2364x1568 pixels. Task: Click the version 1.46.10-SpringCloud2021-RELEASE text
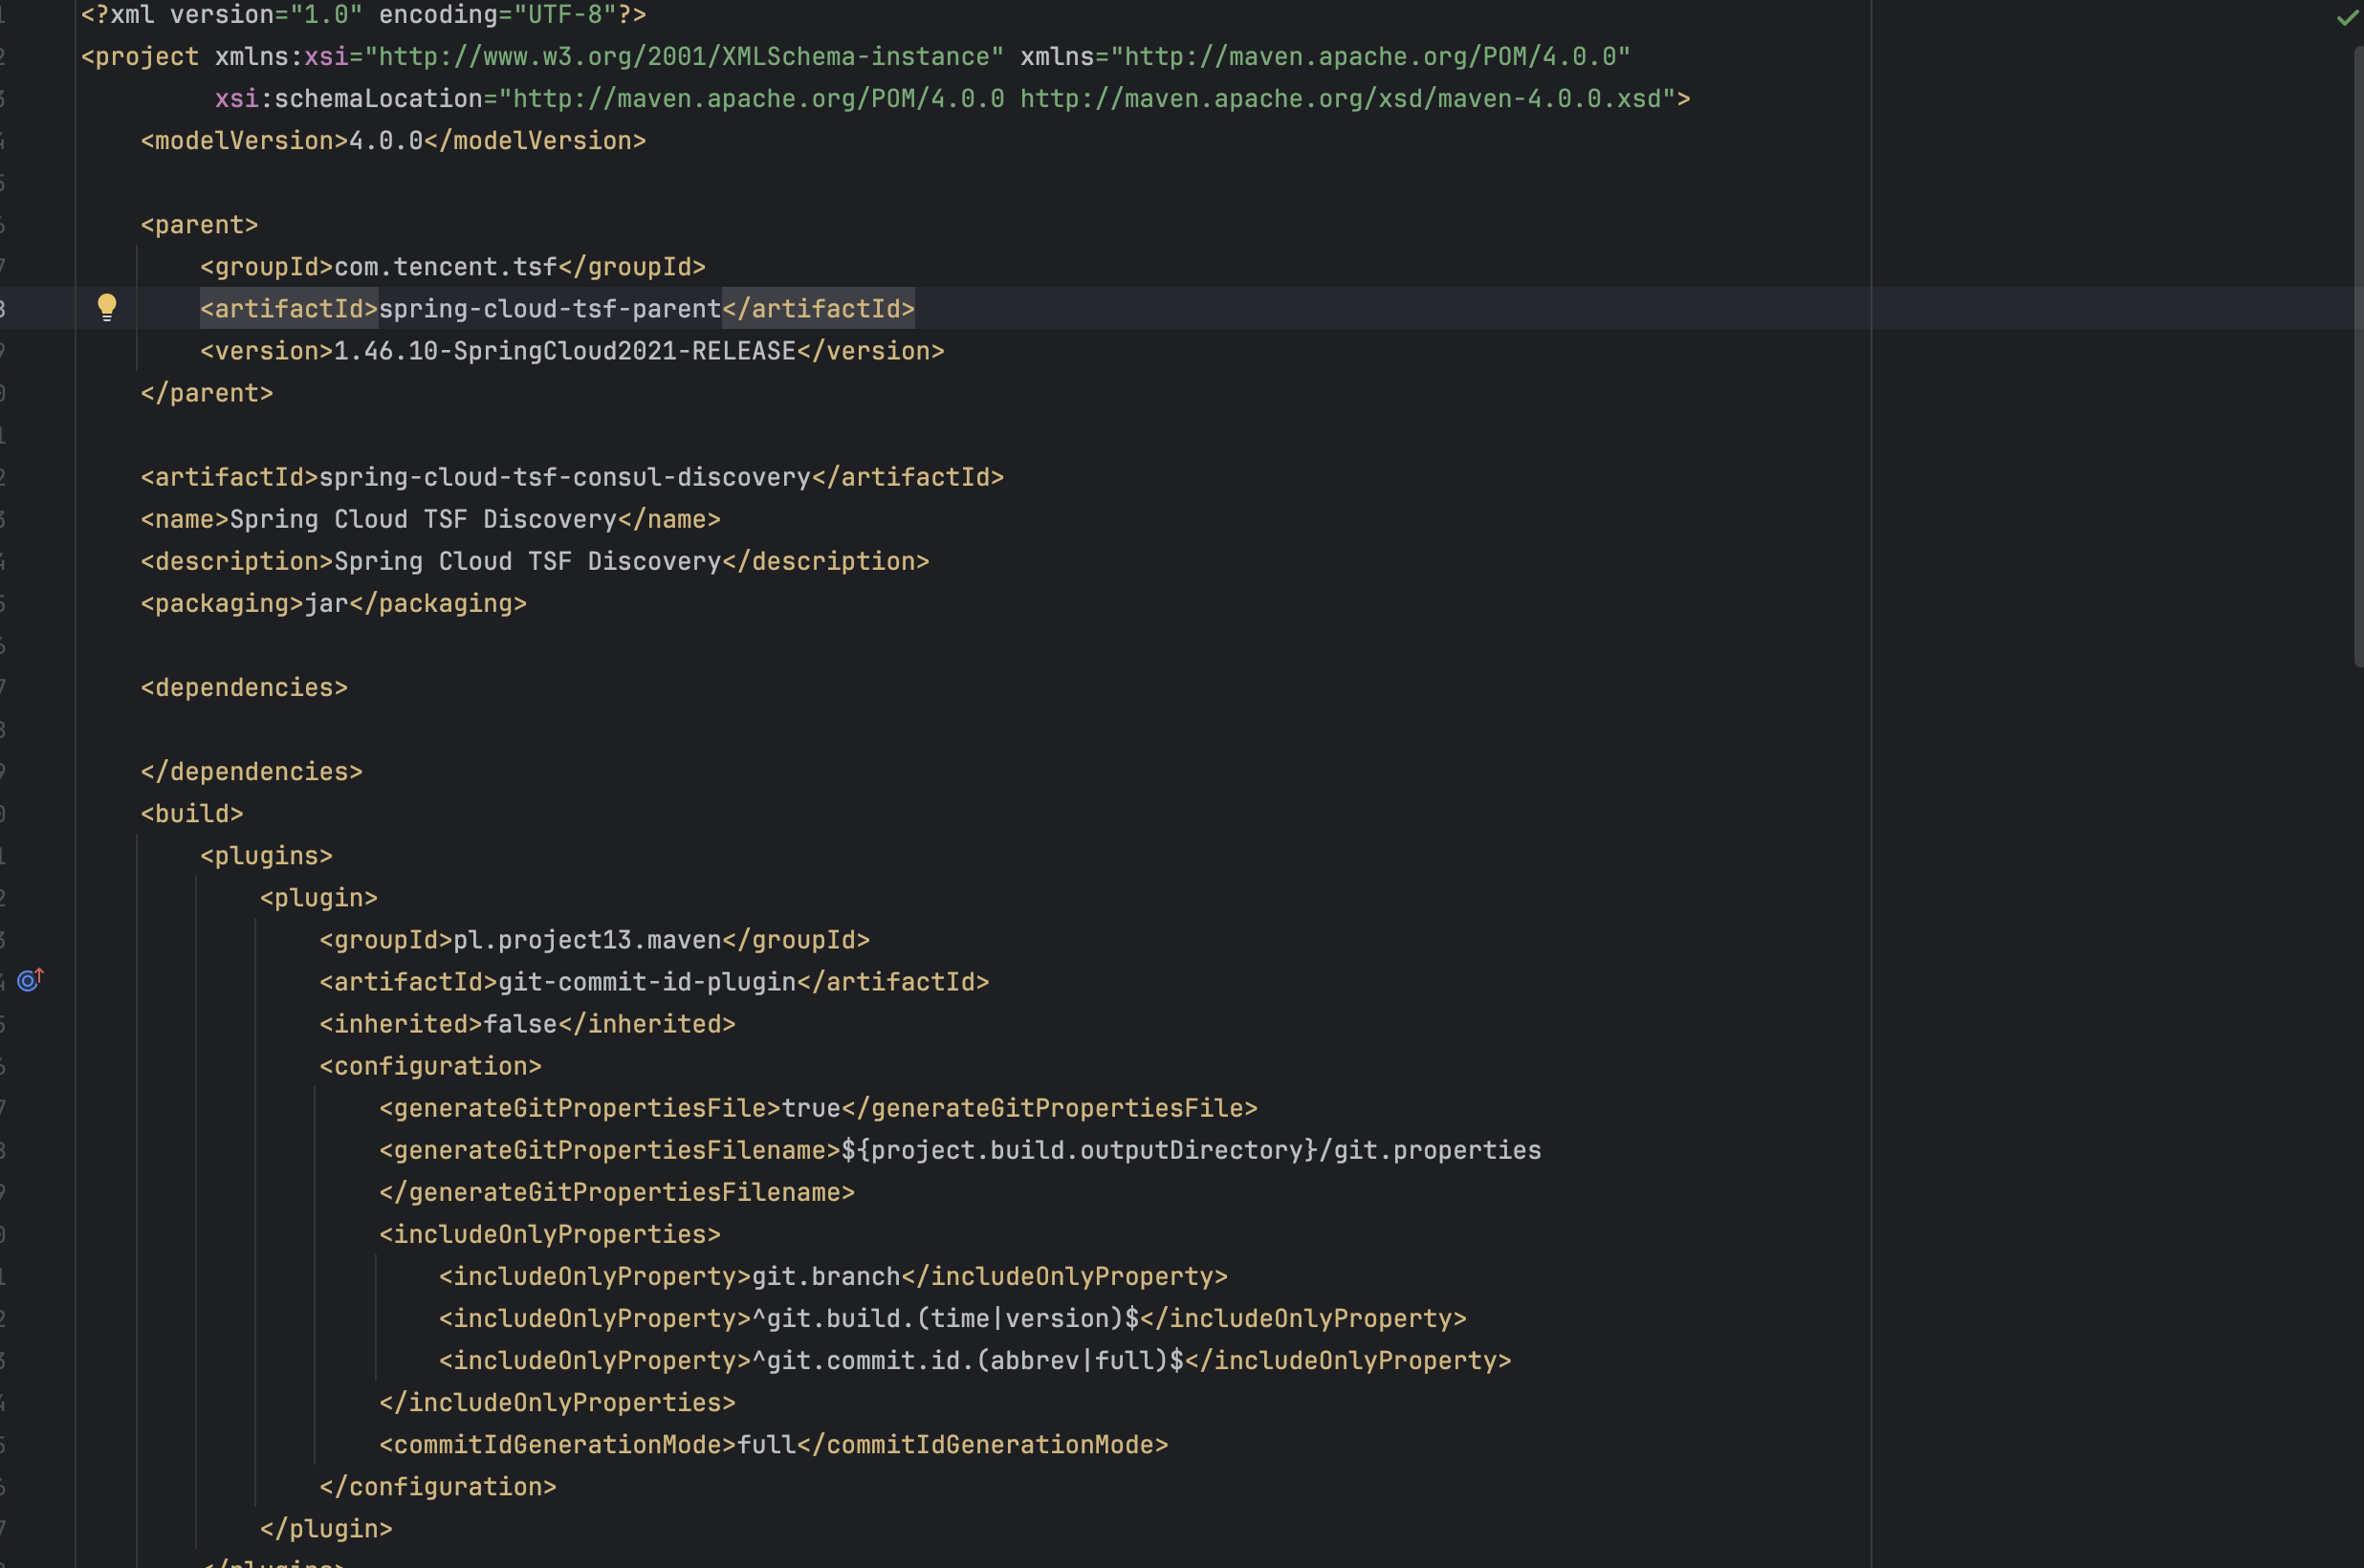(565, 351)
